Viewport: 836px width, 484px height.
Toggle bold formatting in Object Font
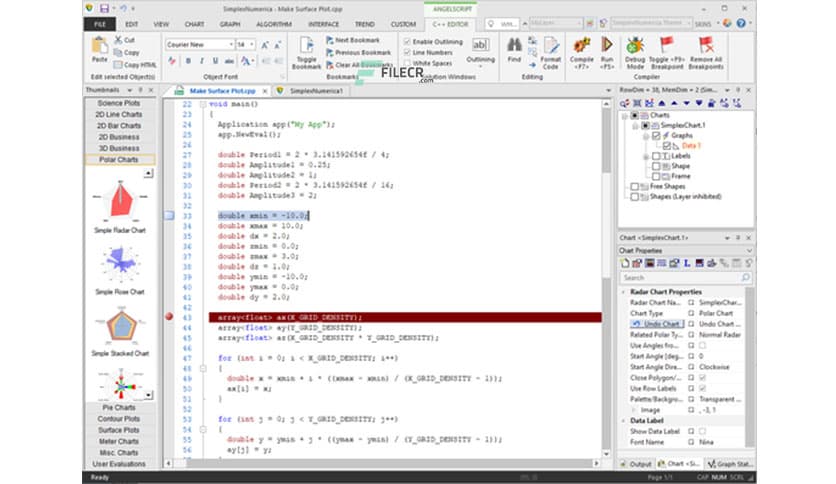point(188,61)
